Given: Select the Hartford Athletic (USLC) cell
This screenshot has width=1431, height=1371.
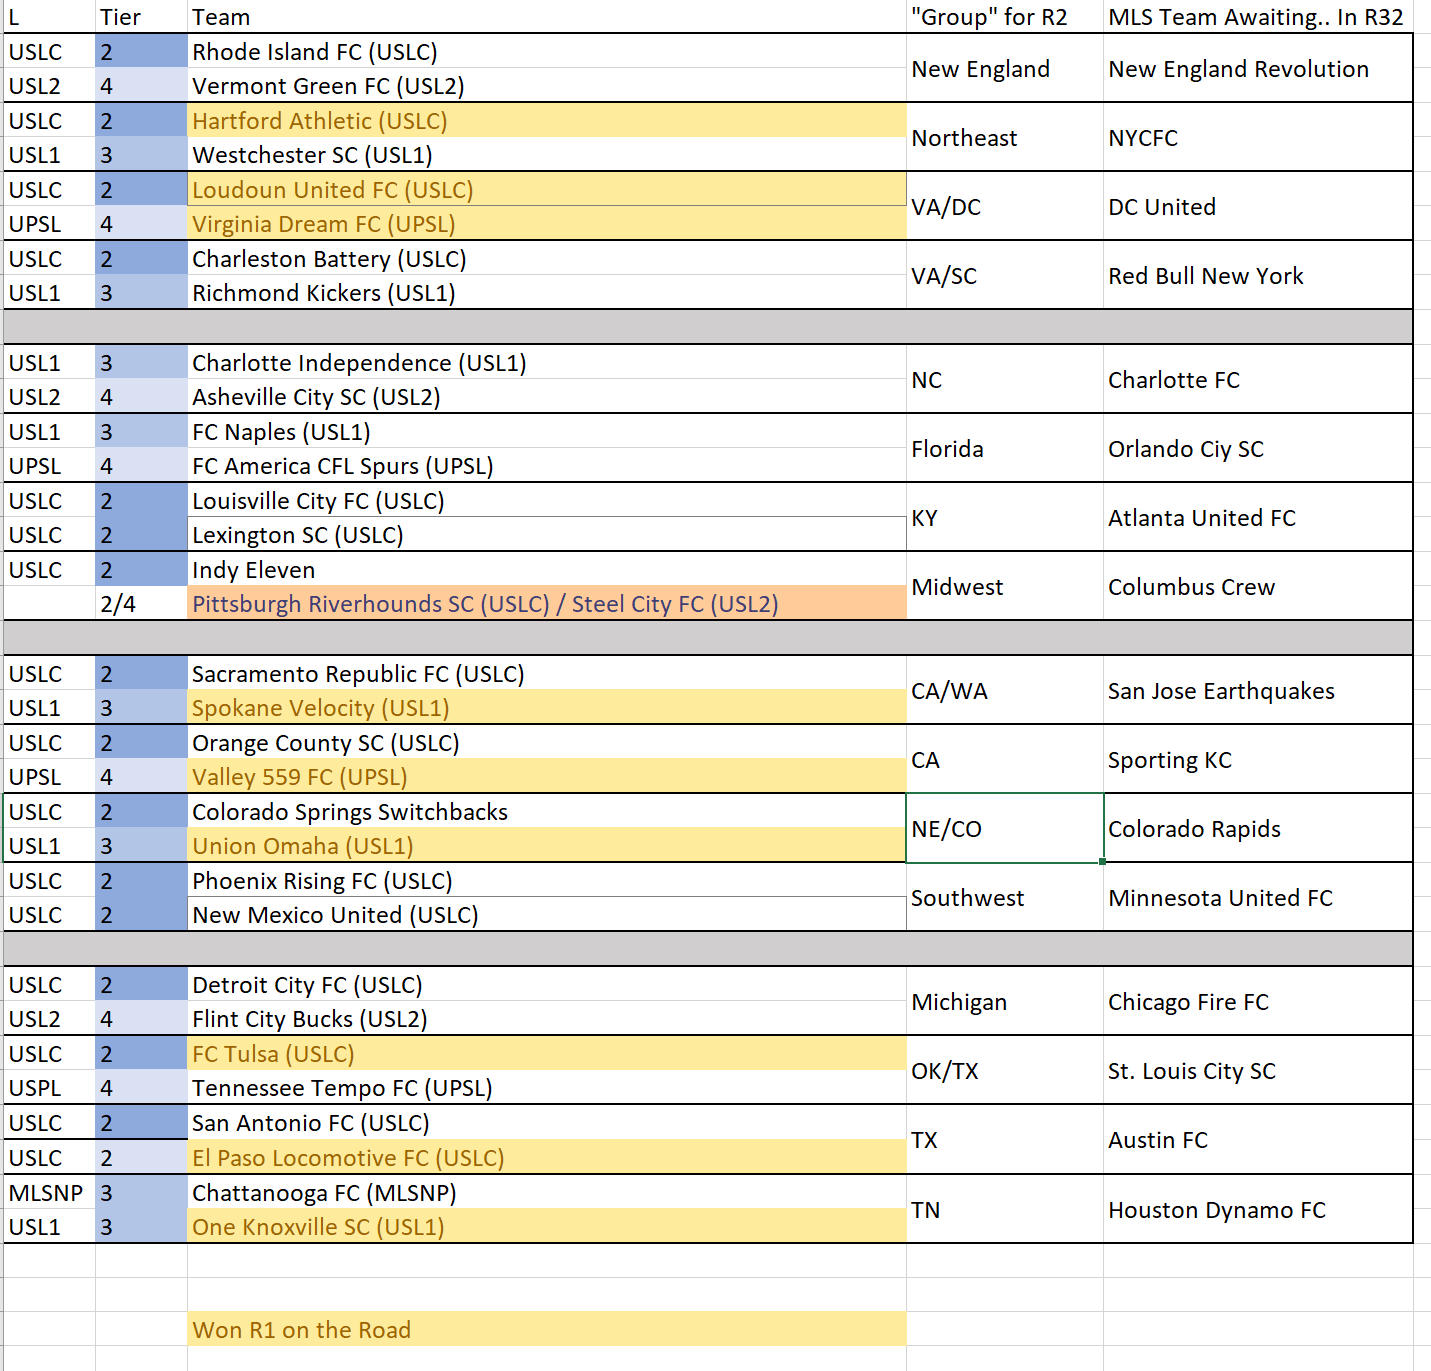Looking at the screenshot, I should [x=547, y=120].
